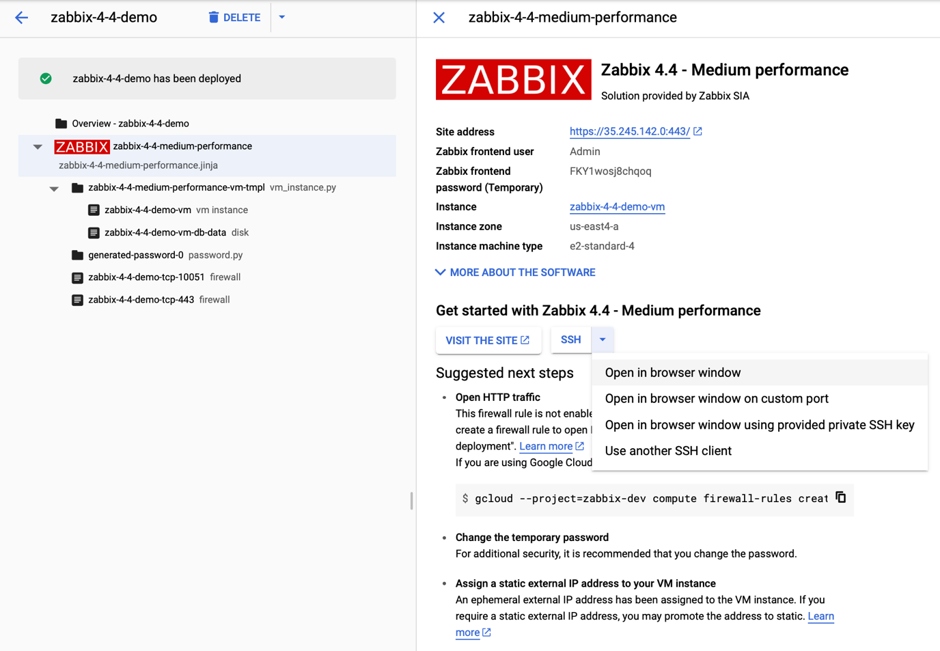Open the zabbix-4-4-demo-vm instance link
The image size is (940, 651).
tap(617, 207)
